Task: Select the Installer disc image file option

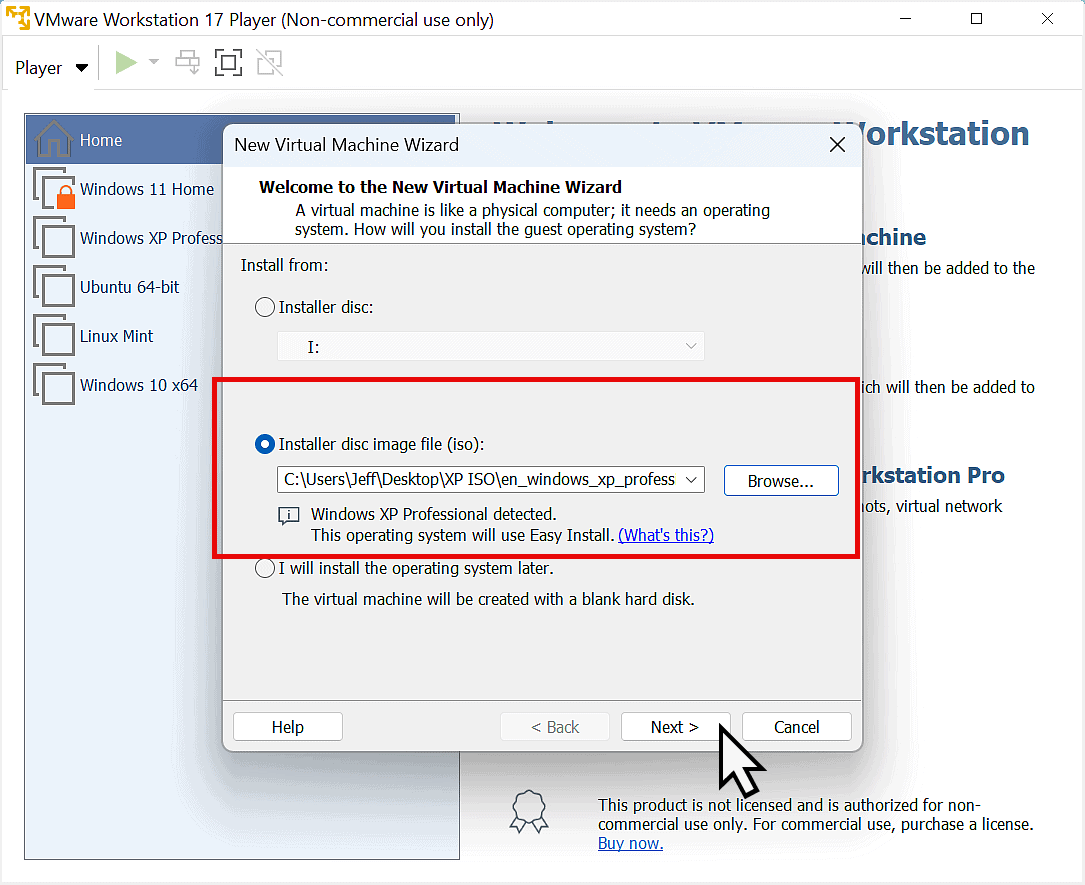Action: tap(265, 444)
